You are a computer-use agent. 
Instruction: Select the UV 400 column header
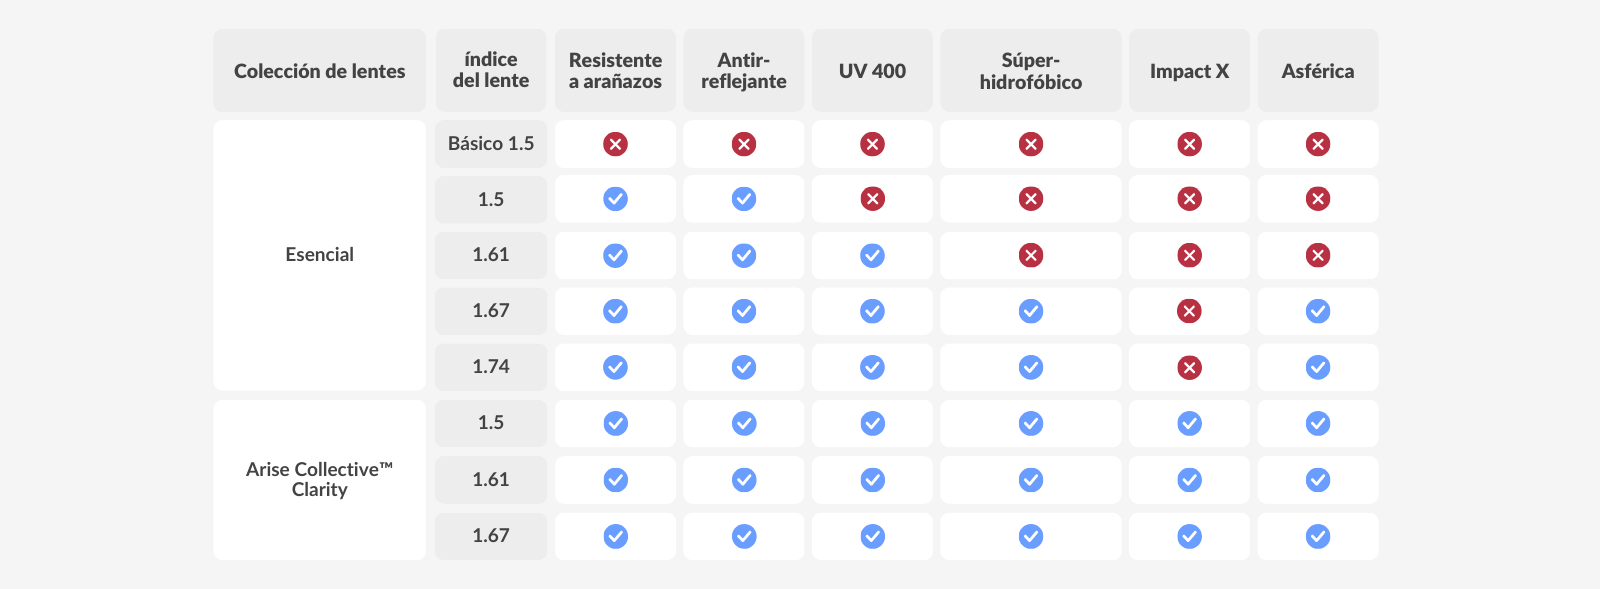(872, 70)
